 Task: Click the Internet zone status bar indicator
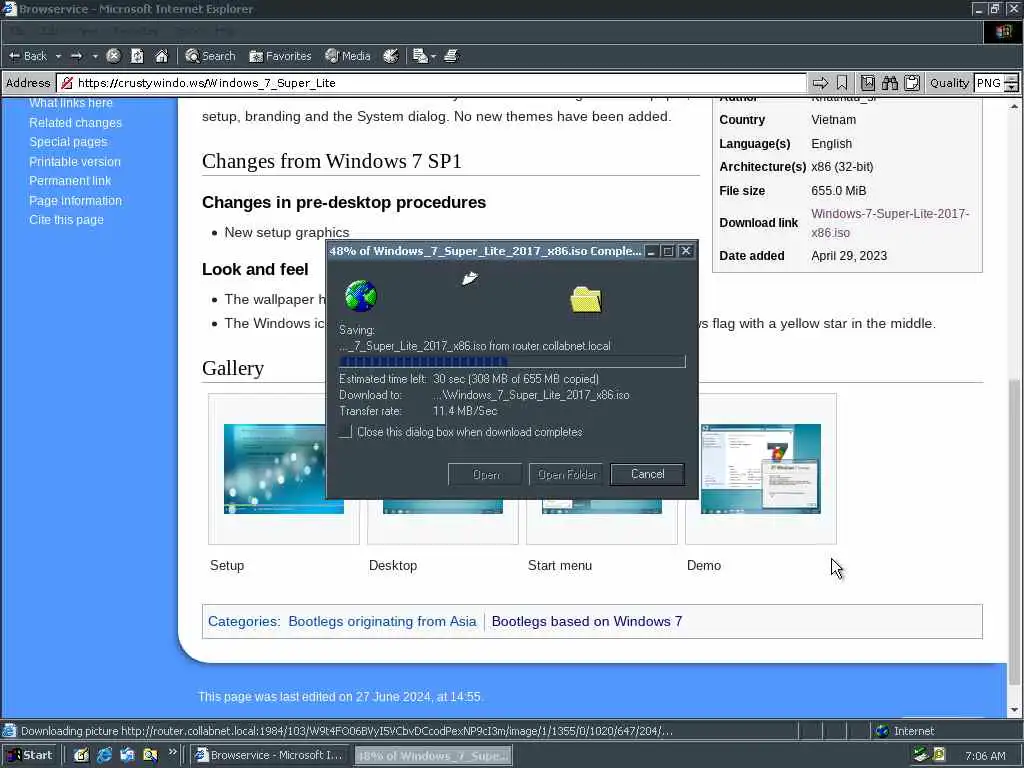pos(905,731)
